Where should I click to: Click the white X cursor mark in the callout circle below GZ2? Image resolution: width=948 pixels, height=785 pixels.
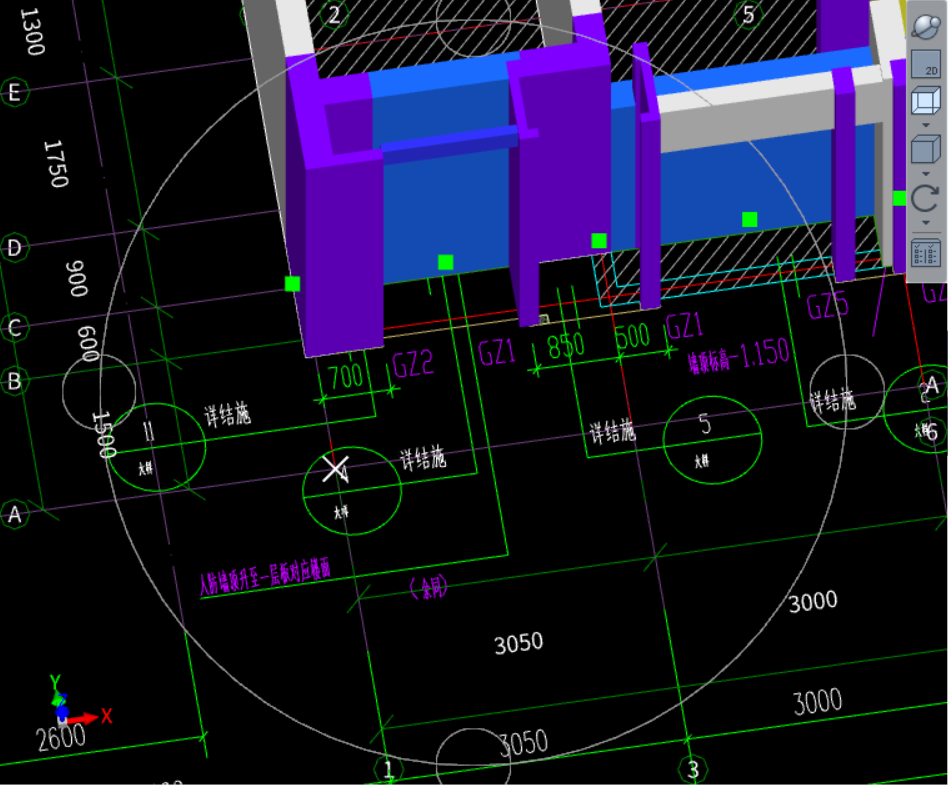(x=336, y=469)
